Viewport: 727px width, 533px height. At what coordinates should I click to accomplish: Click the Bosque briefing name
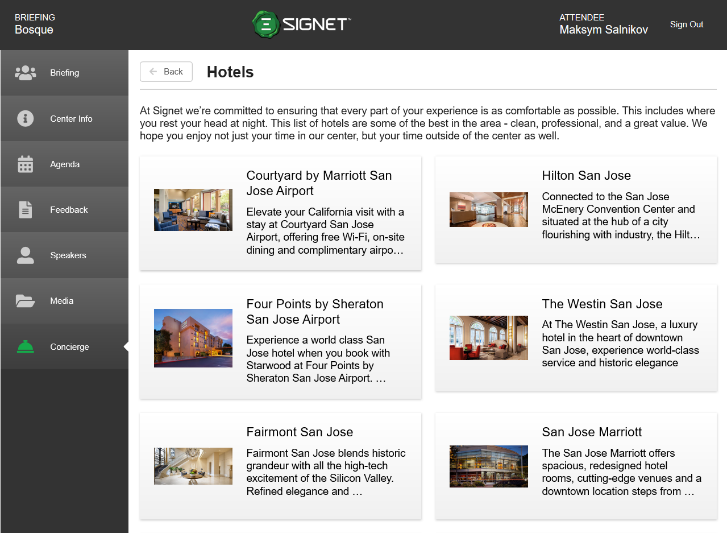pos(34,30)
